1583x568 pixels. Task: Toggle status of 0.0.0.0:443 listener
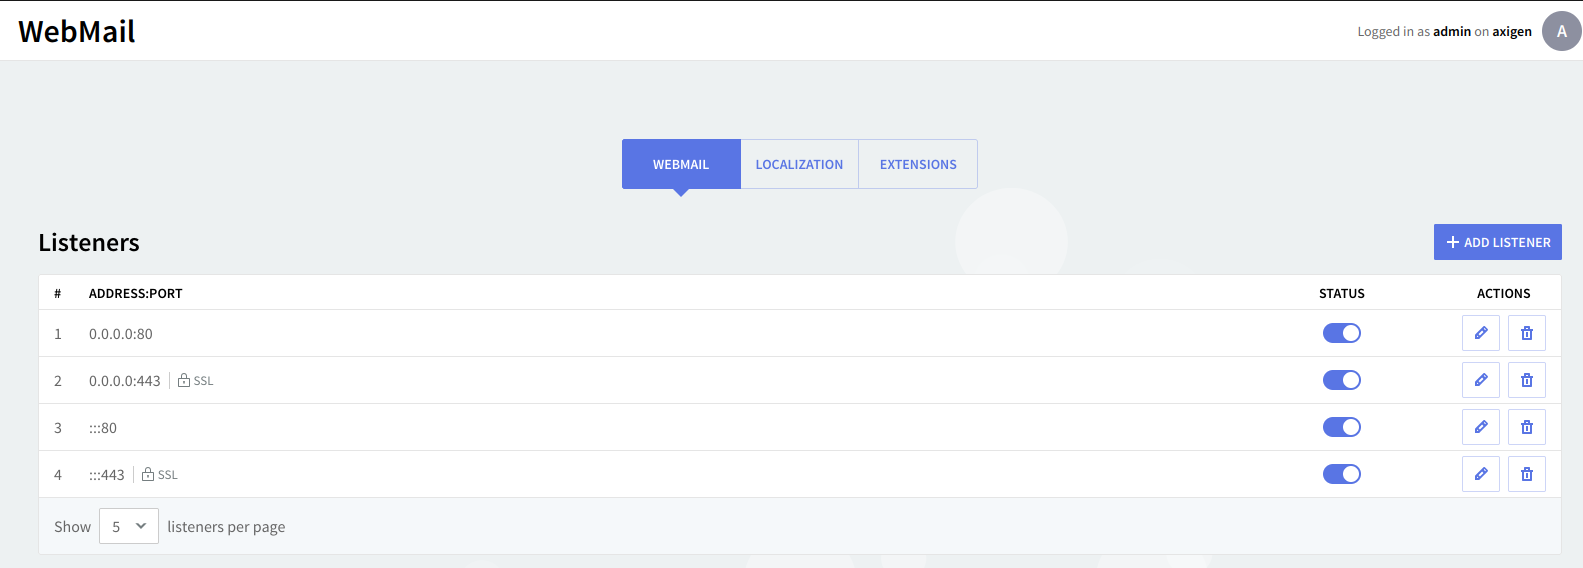[x=1341, y=380]
